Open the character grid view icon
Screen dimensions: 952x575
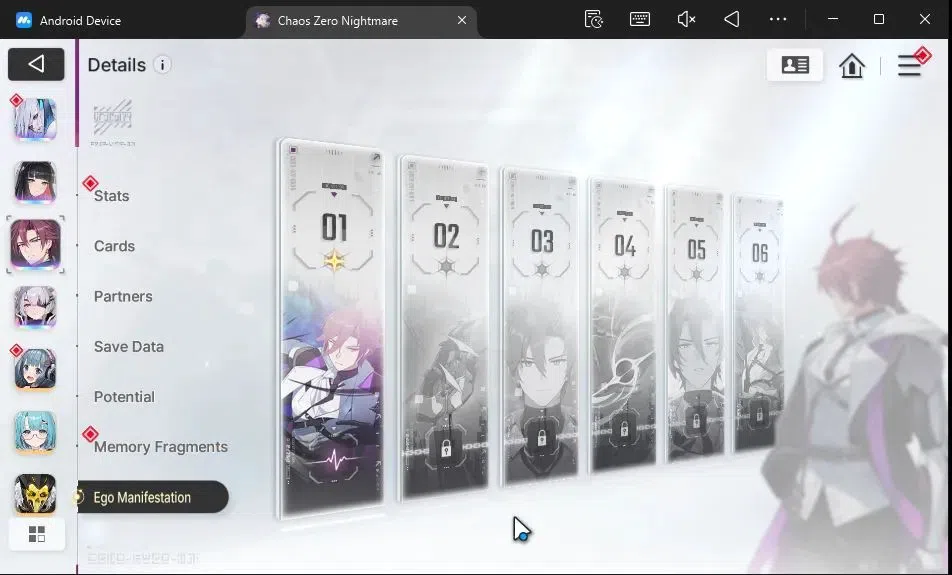point(36,534)
